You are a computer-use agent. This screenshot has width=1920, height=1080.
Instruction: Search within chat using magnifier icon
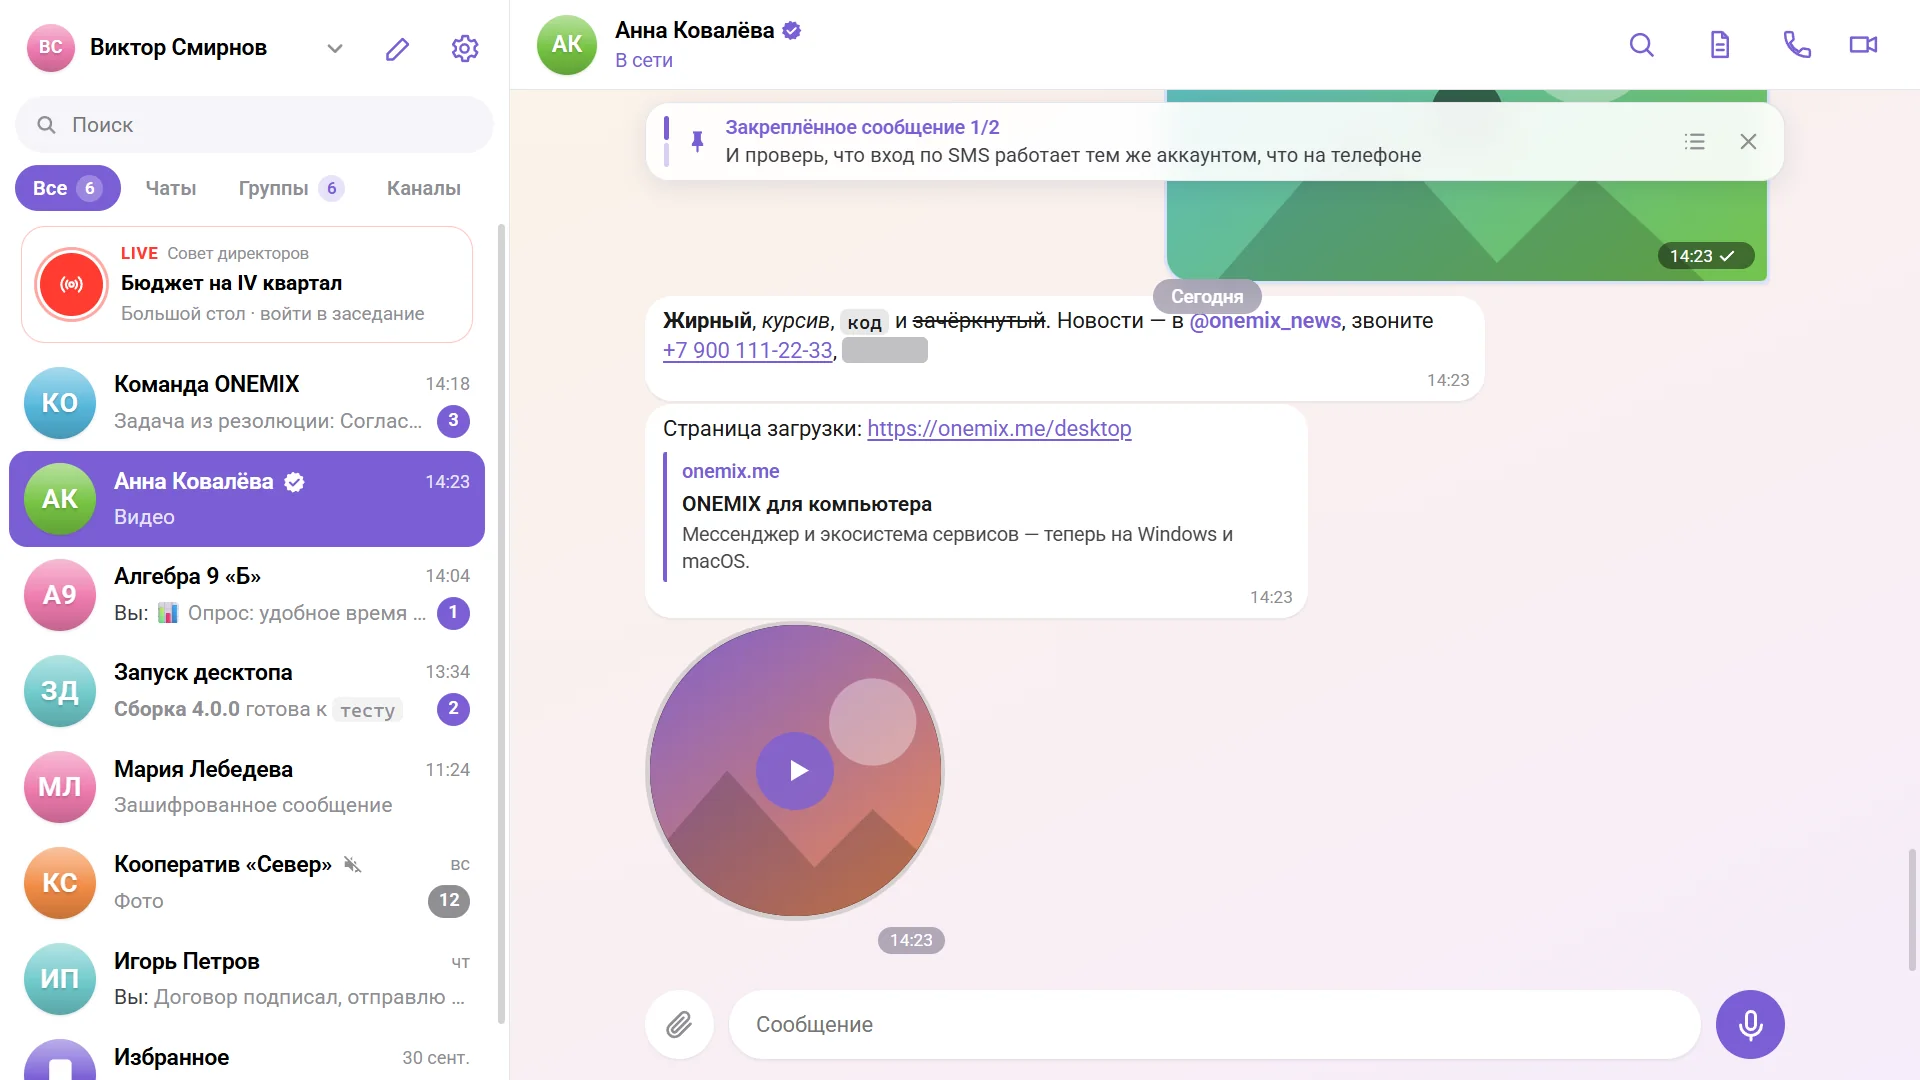pos(1641,45)
